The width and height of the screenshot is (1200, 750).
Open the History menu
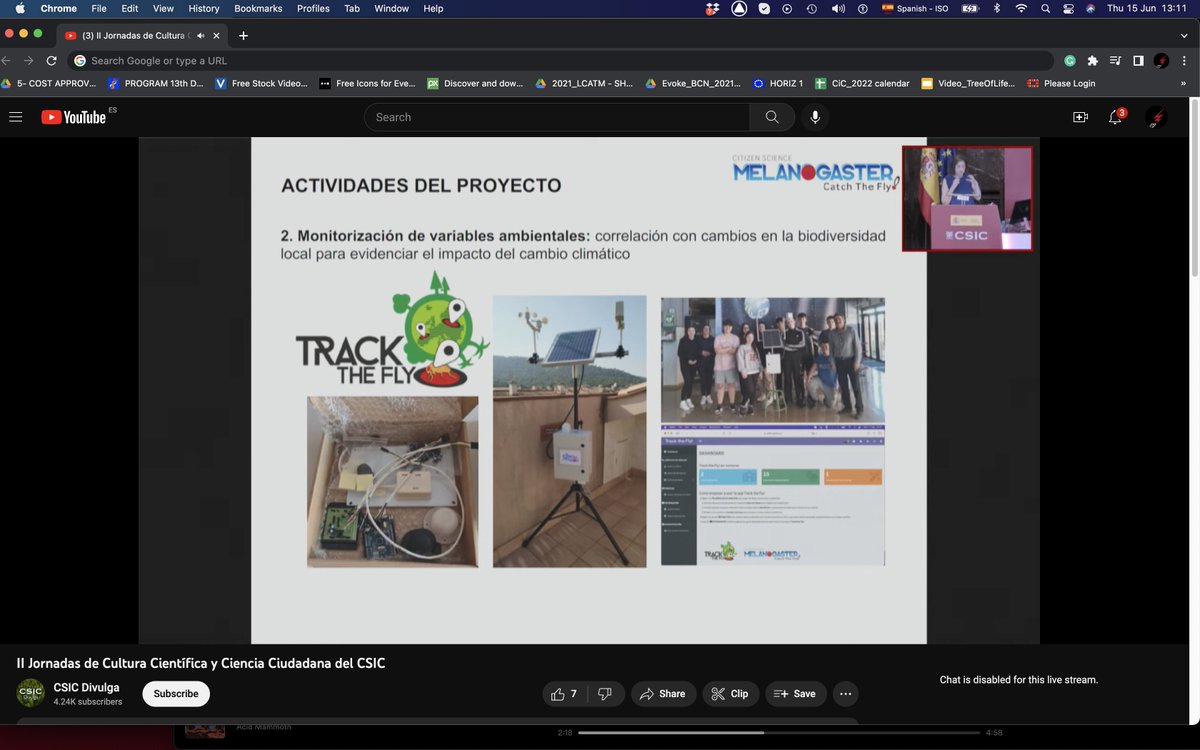click(203, 8)
